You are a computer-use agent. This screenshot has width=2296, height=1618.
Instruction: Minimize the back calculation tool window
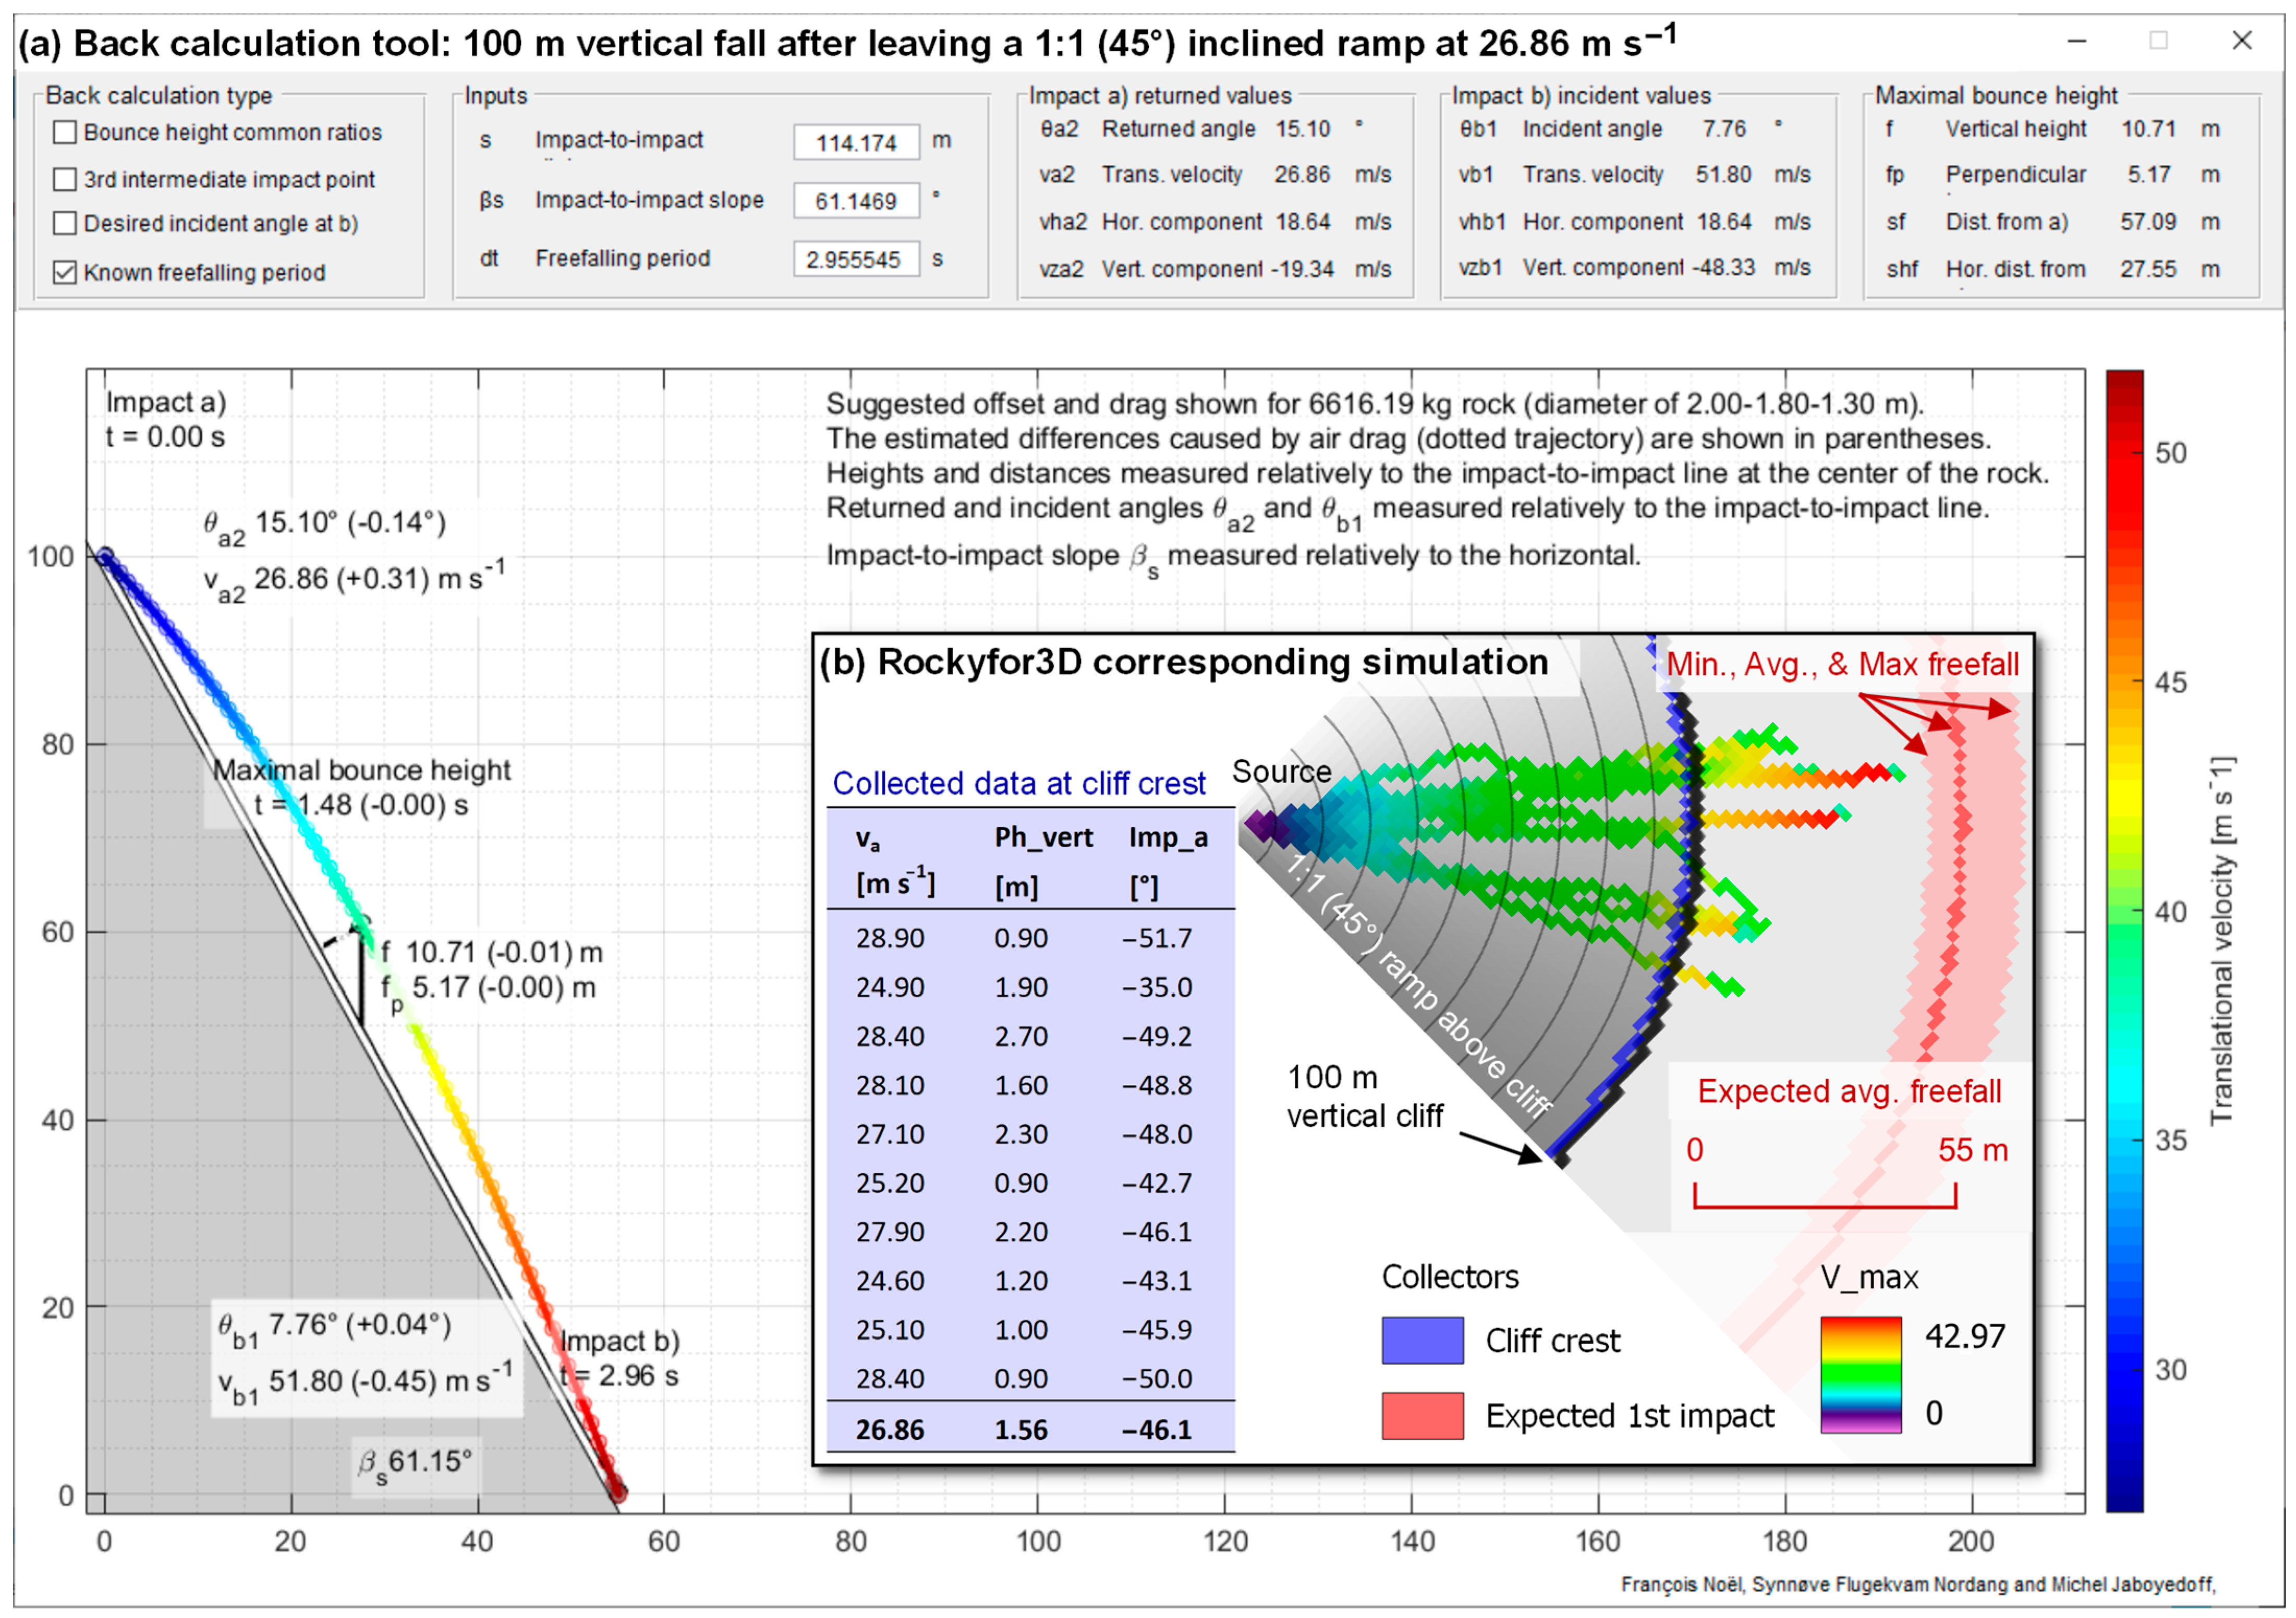click(x=2077, y=41)
